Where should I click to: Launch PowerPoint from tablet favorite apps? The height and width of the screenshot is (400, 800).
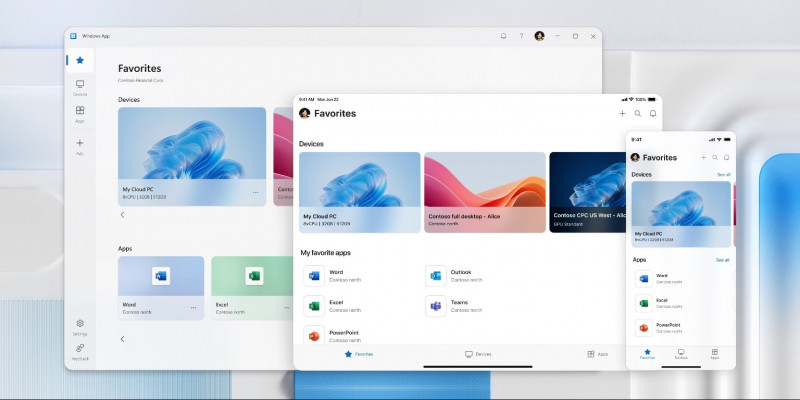[x=333, y=335]
